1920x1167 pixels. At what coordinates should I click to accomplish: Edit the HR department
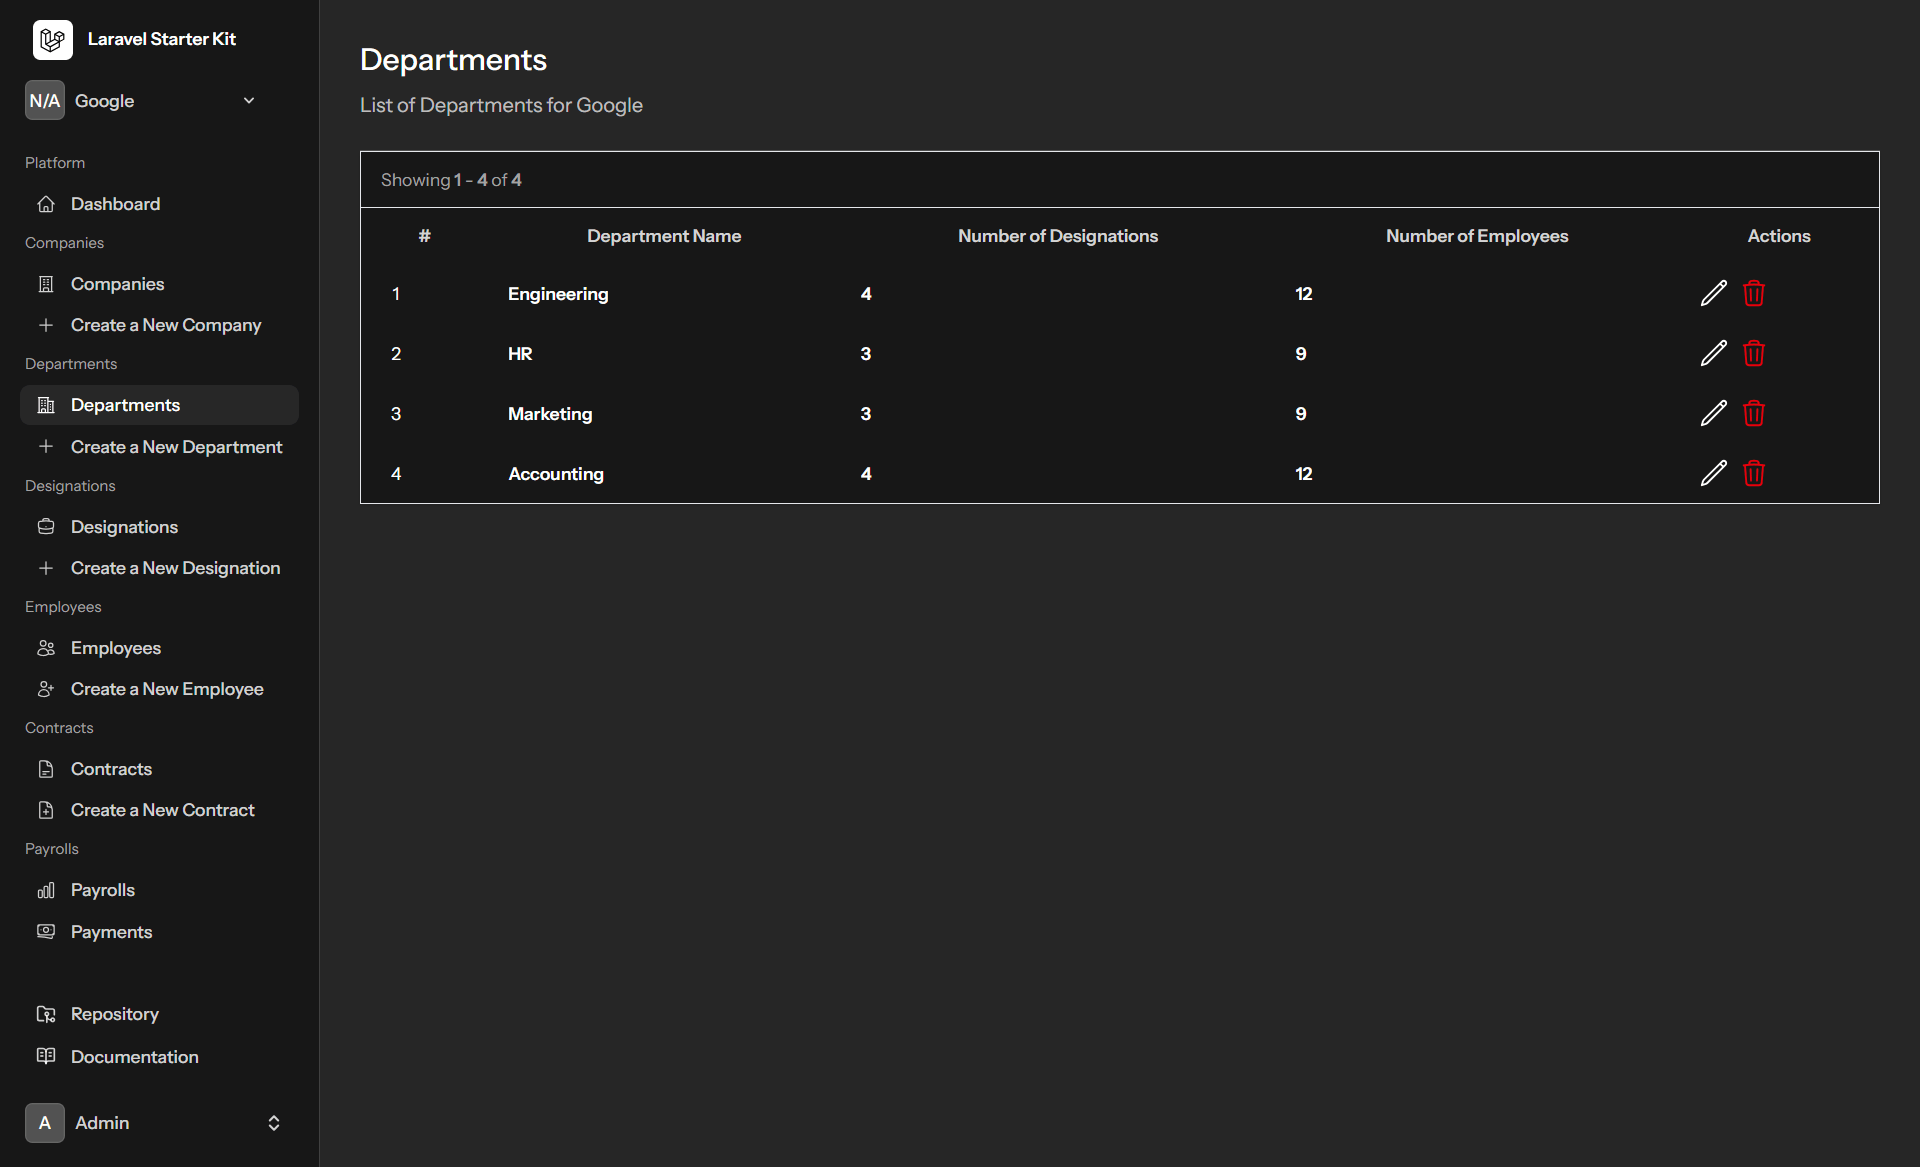point(1713,353)
